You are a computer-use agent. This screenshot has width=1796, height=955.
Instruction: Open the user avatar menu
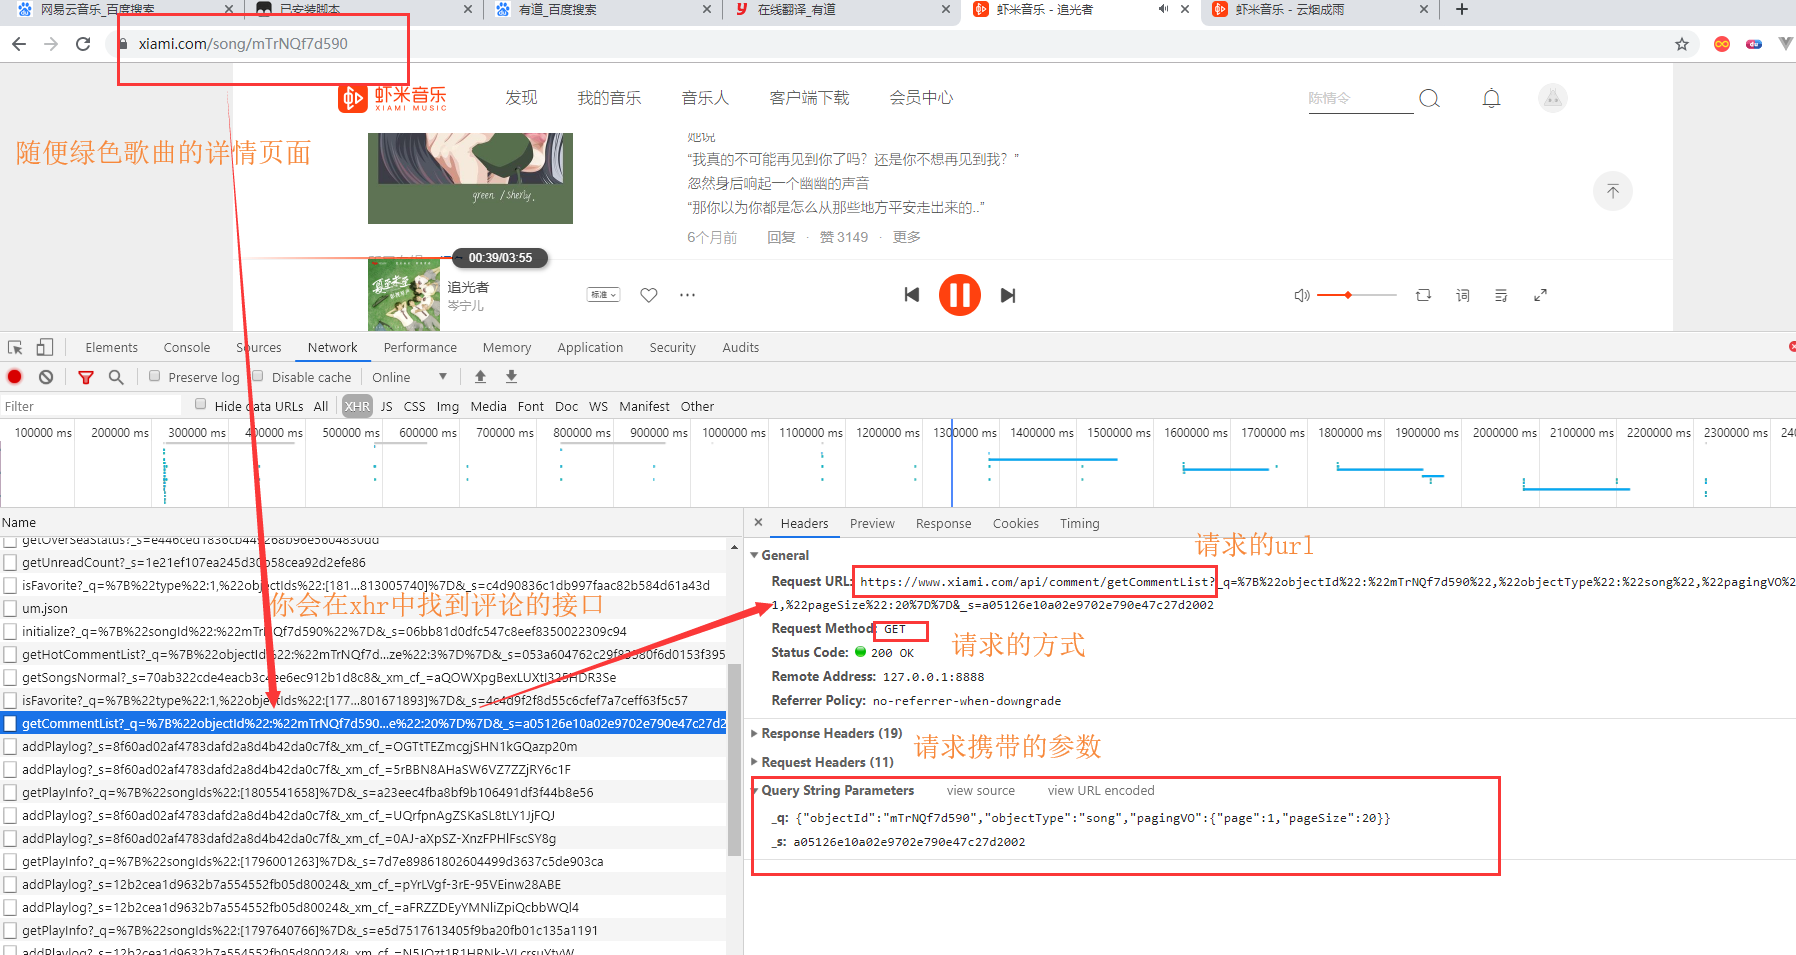[1552, 98]
